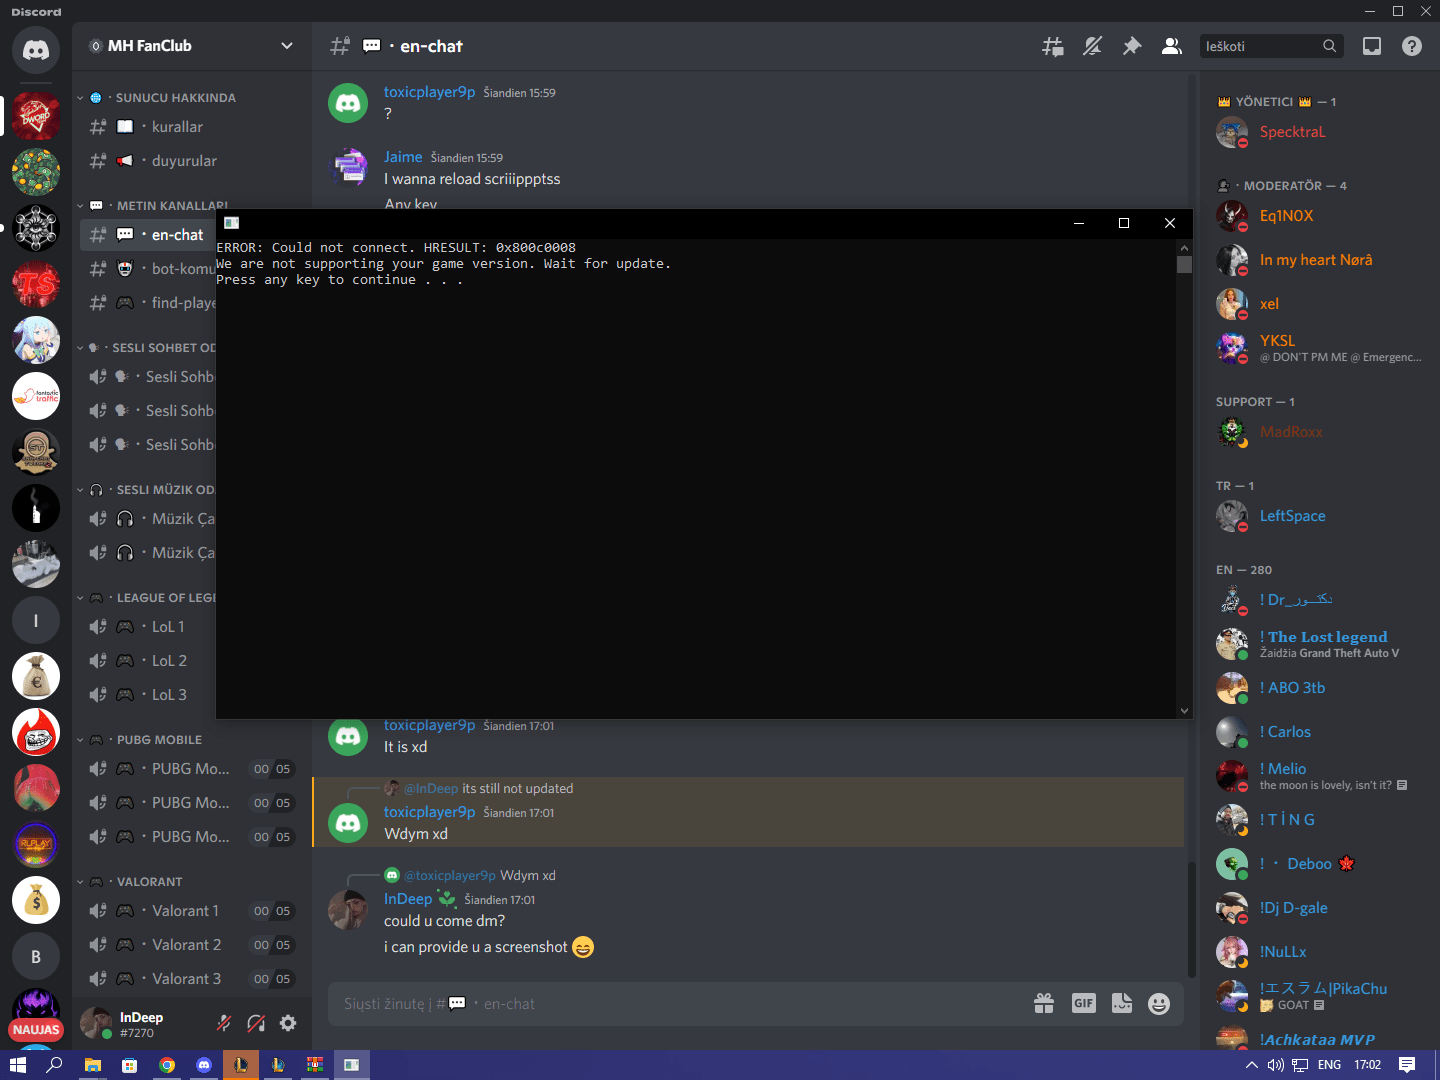Focus the en-chat message input box
Viewport: 1440px width, 1080px height.
coord(680,1004)
